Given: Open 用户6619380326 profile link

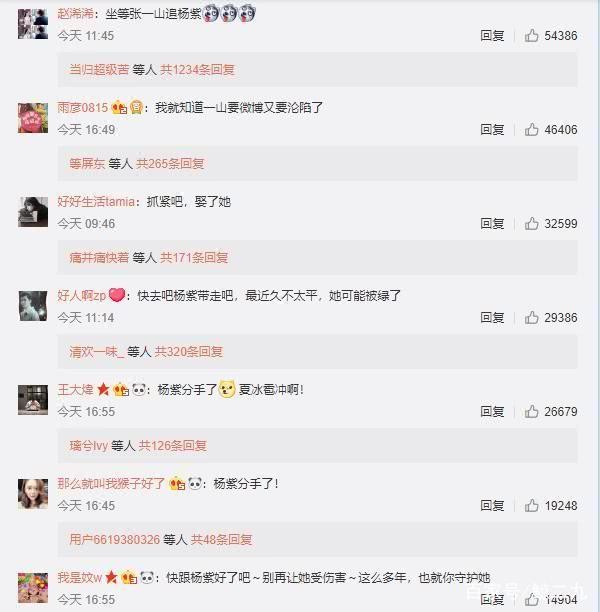Looking at the screenshot, I should pos(114,539).
